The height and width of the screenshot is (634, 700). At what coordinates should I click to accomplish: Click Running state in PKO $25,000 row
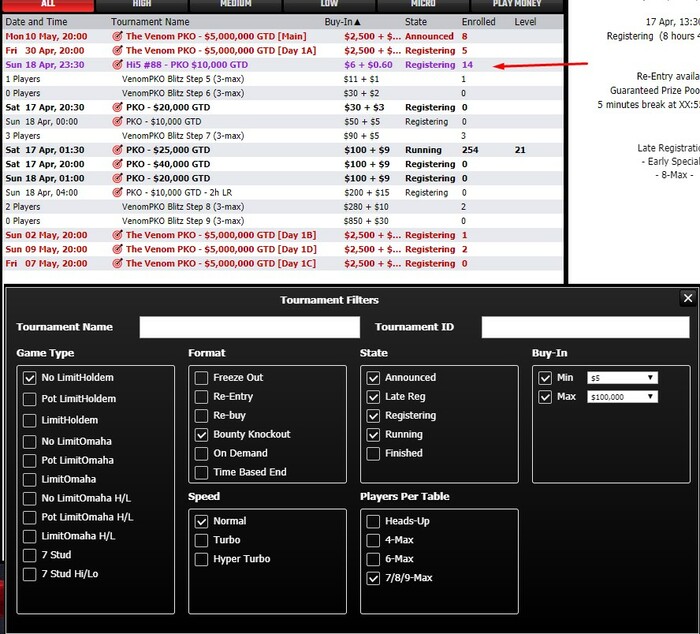coord(423,150)
